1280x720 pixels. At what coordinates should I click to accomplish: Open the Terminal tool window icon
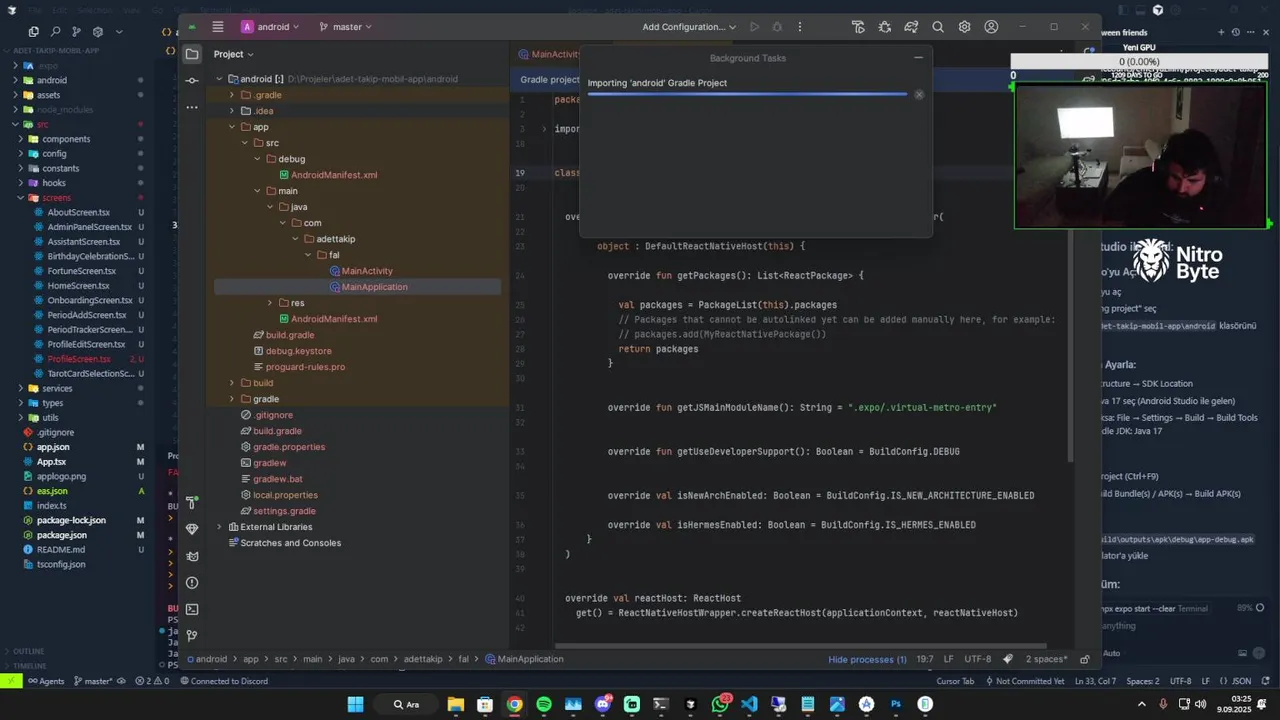coord(192,608)
